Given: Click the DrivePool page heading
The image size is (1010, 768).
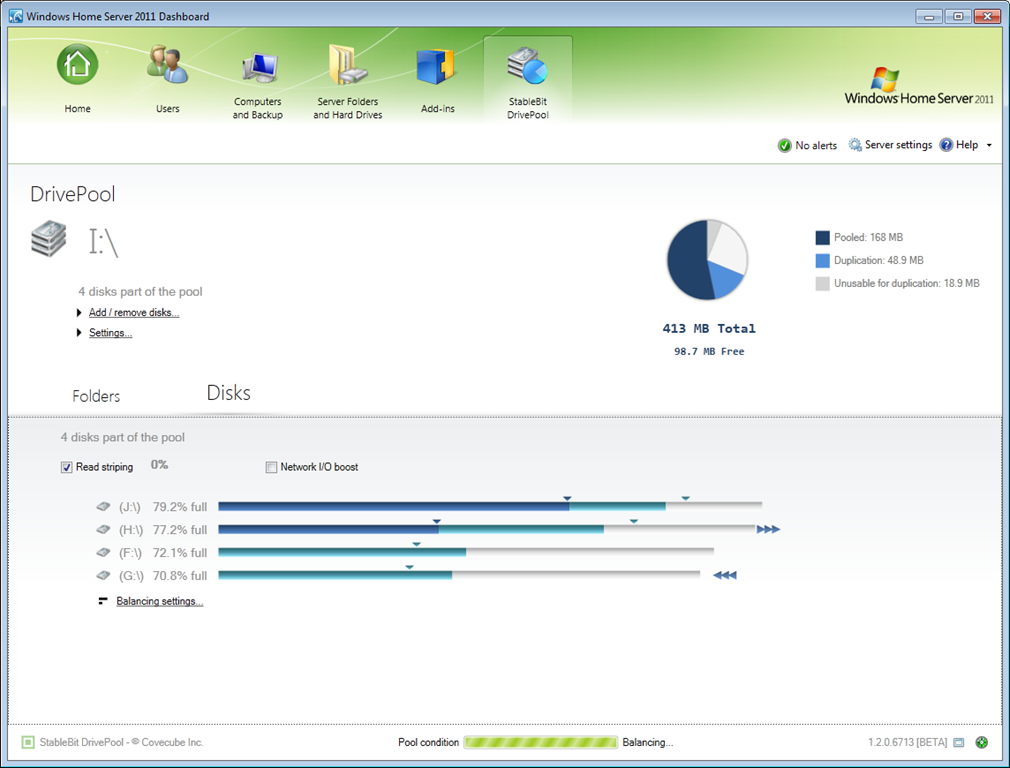Looking at the screenshot, I should point(73,194).
